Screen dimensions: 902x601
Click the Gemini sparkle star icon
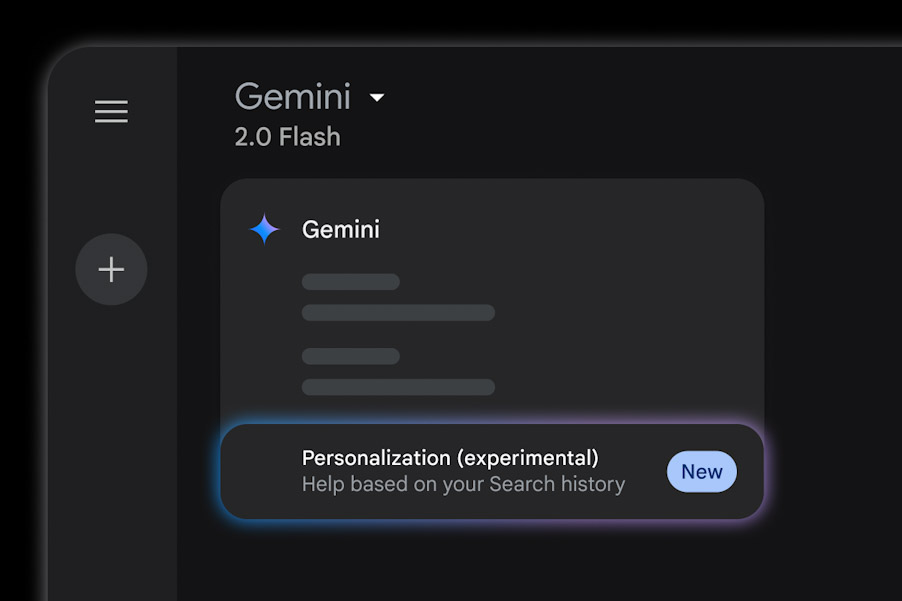[265, 229]
